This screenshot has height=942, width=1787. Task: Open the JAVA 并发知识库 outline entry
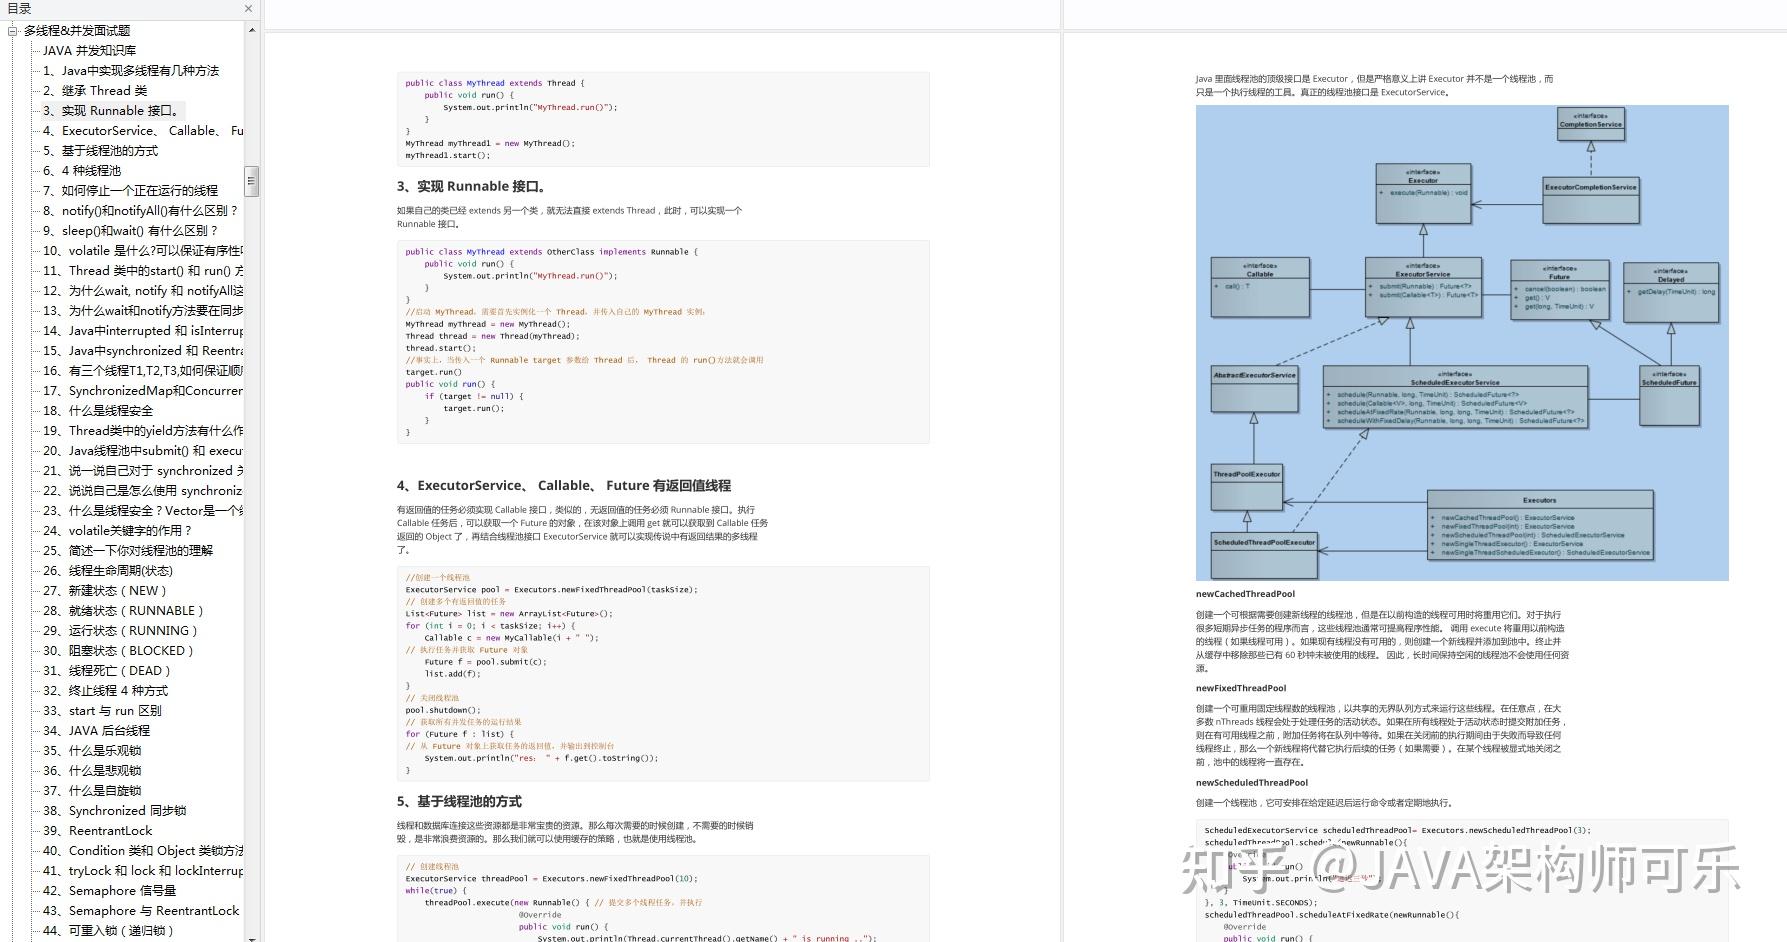point(89,51)
